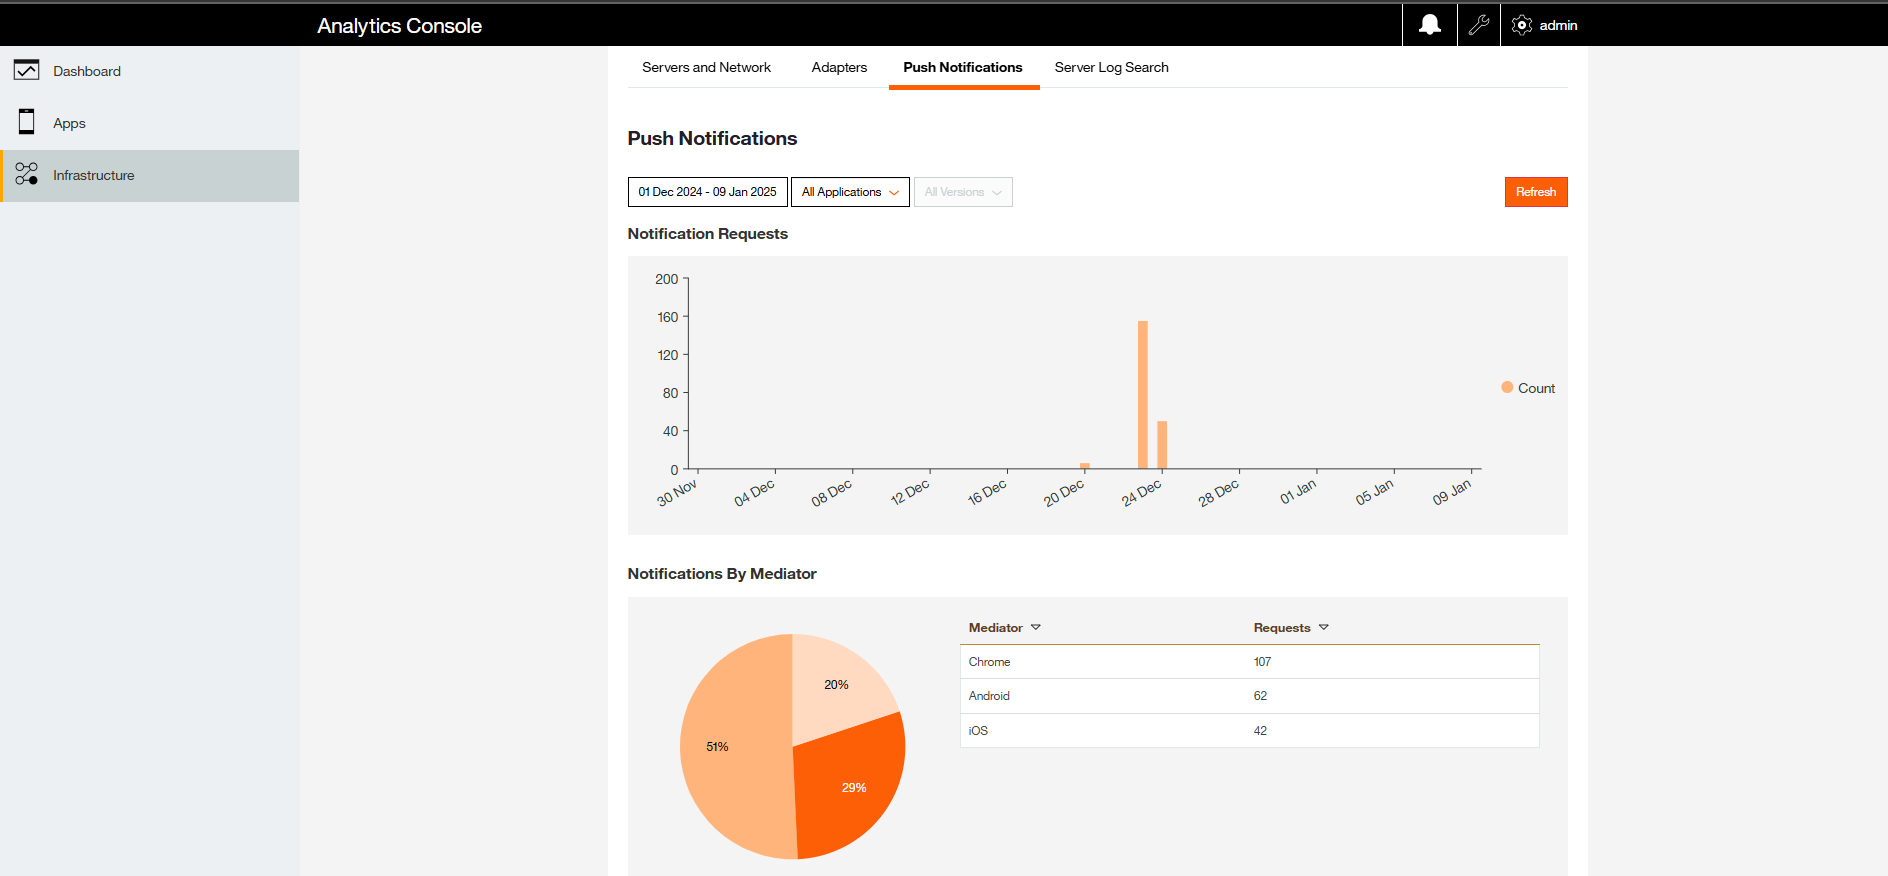Click the wrench administration icon
The image size is (1888, 876).
[x=1478, y=25]
